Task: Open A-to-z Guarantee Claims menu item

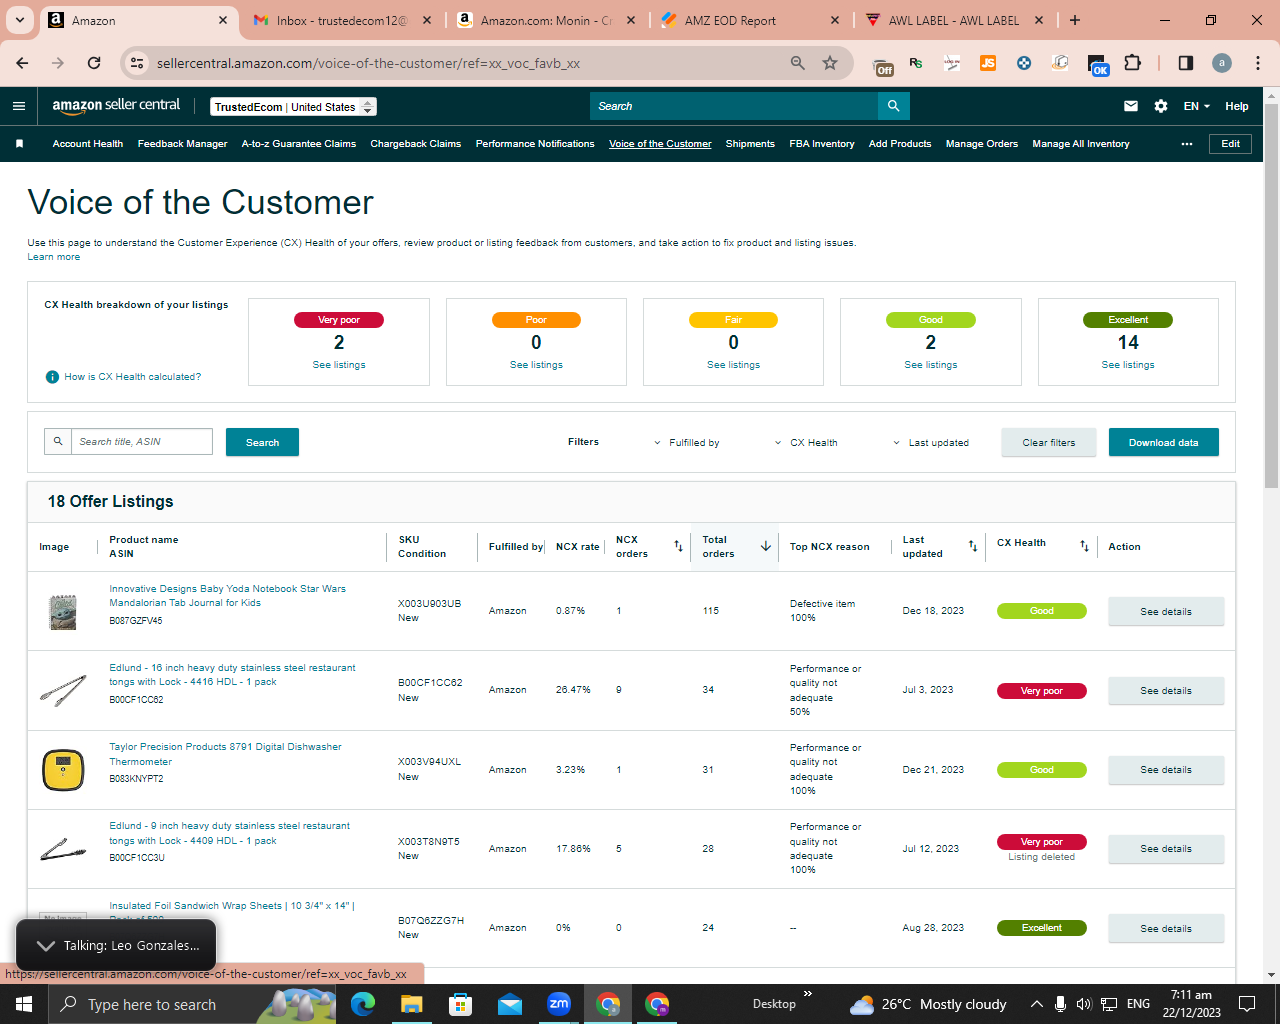Action: pos(299,144)
